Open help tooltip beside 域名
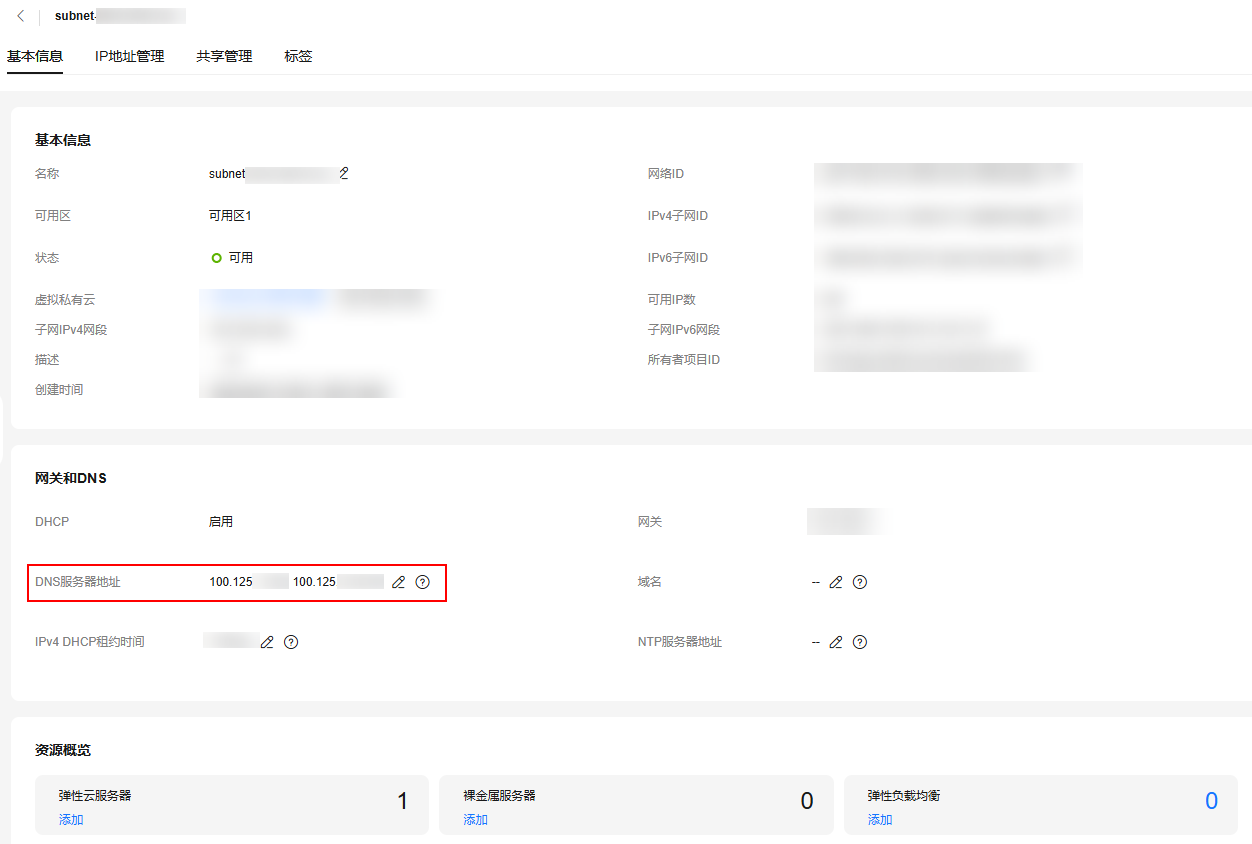This screenshot has height=844, width=1252. click(x=859, y=581)
